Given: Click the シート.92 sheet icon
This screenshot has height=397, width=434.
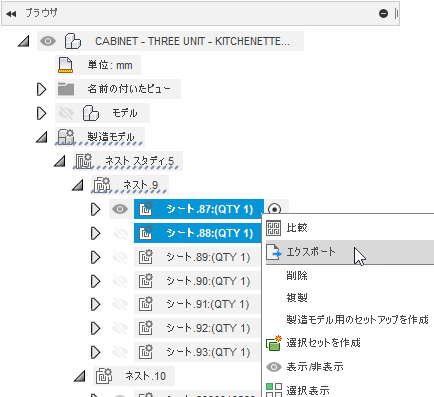Looking at the screenshot, I should click(145, 328).
